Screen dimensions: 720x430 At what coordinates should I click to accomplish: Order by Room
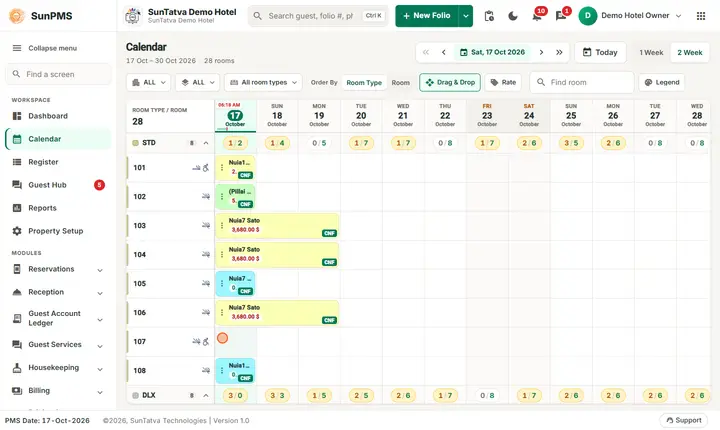[400, 83]
